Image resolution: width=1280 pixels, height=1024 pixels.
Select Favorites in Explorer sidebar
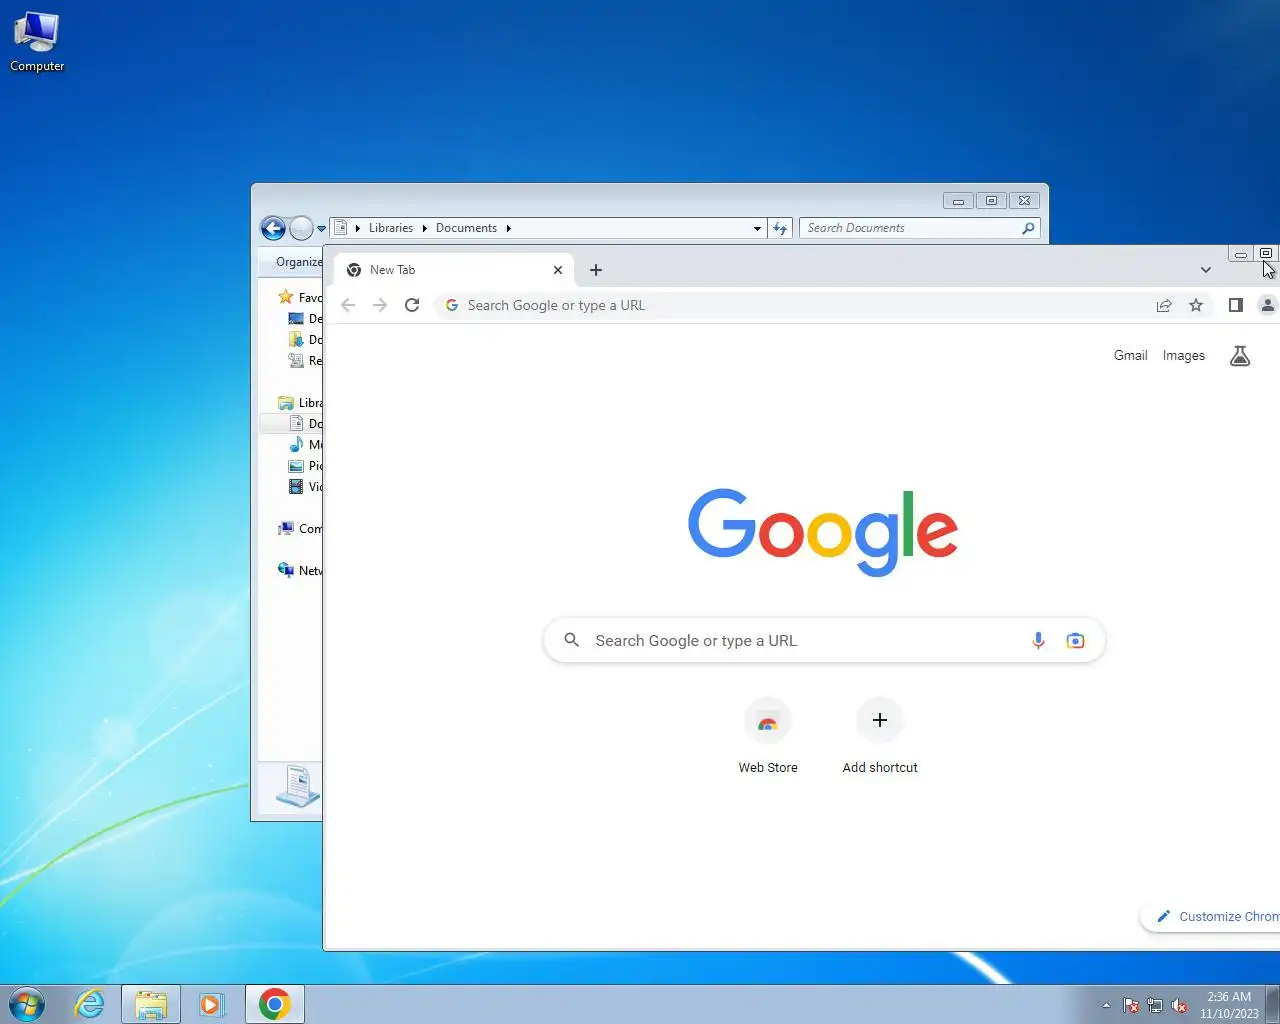[300, 297]
